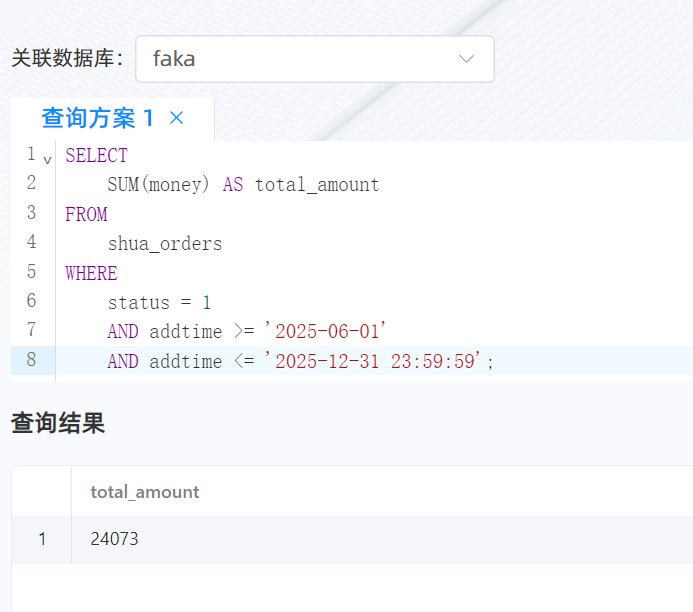
Task: Click the dropdown chevron arrow beside faka
Action: coord(466,59)
